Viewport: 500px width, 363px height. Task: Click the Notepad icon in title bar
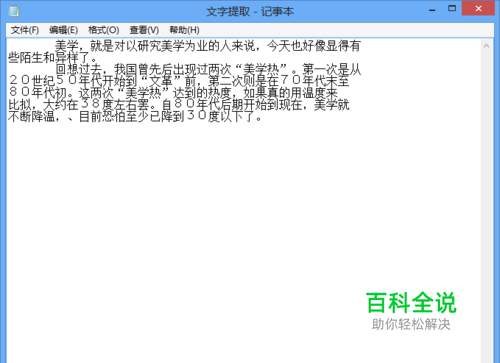pos(14,11)
